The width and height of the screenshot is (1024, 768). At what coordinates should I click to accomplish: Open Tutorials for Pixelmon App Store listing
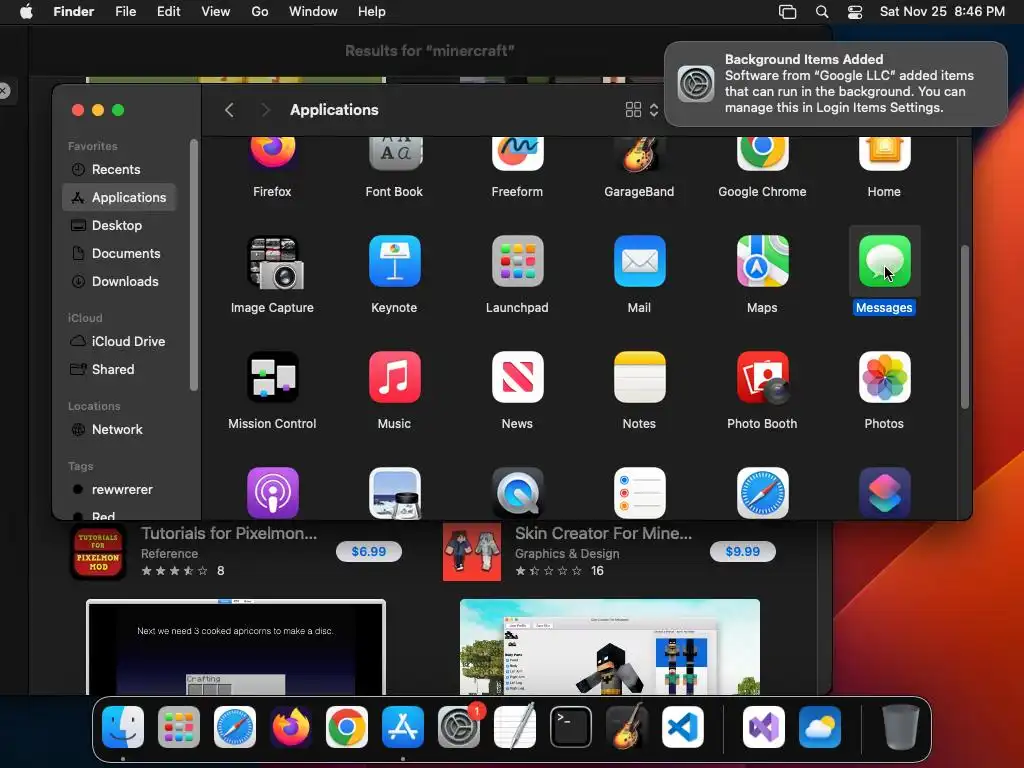[x=229, y=534]
